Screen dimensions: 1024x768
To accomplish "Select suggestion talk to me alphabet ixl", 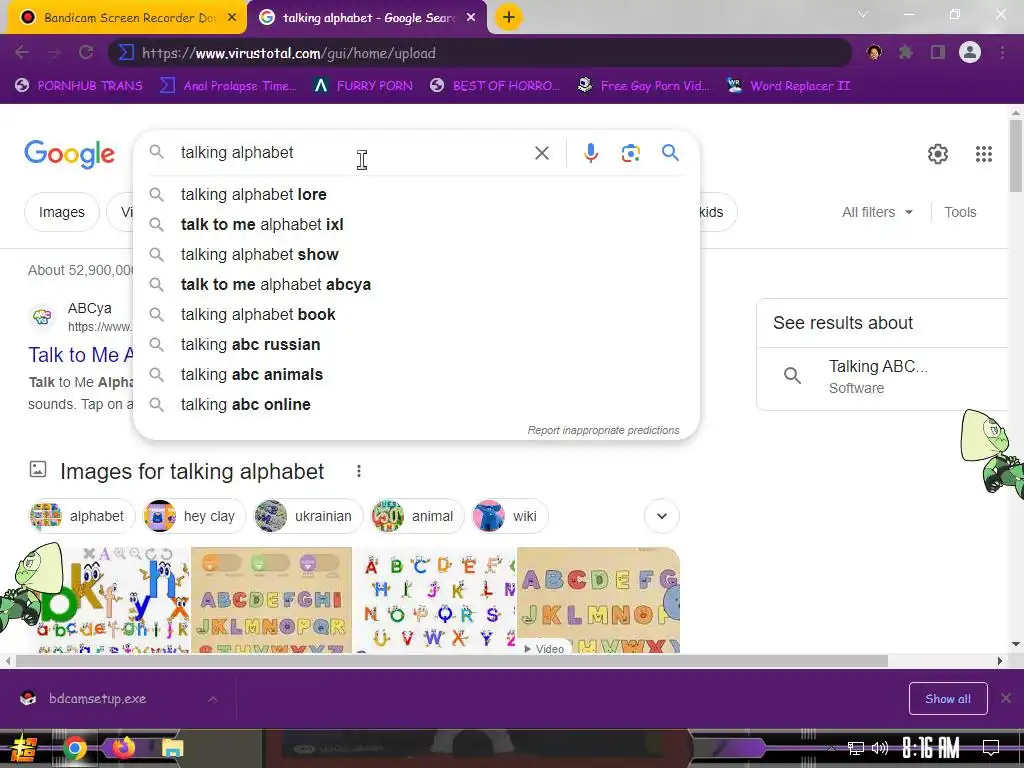I will pyautogui.click(x=416, y=225).
